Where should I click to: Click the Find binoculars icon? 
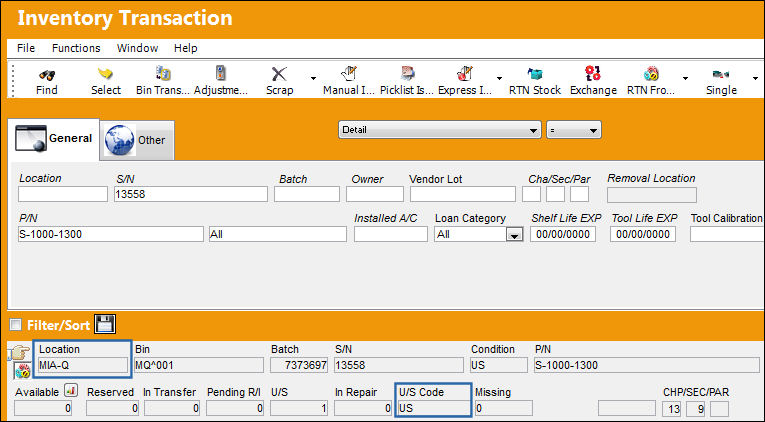(x=47, y=75)
